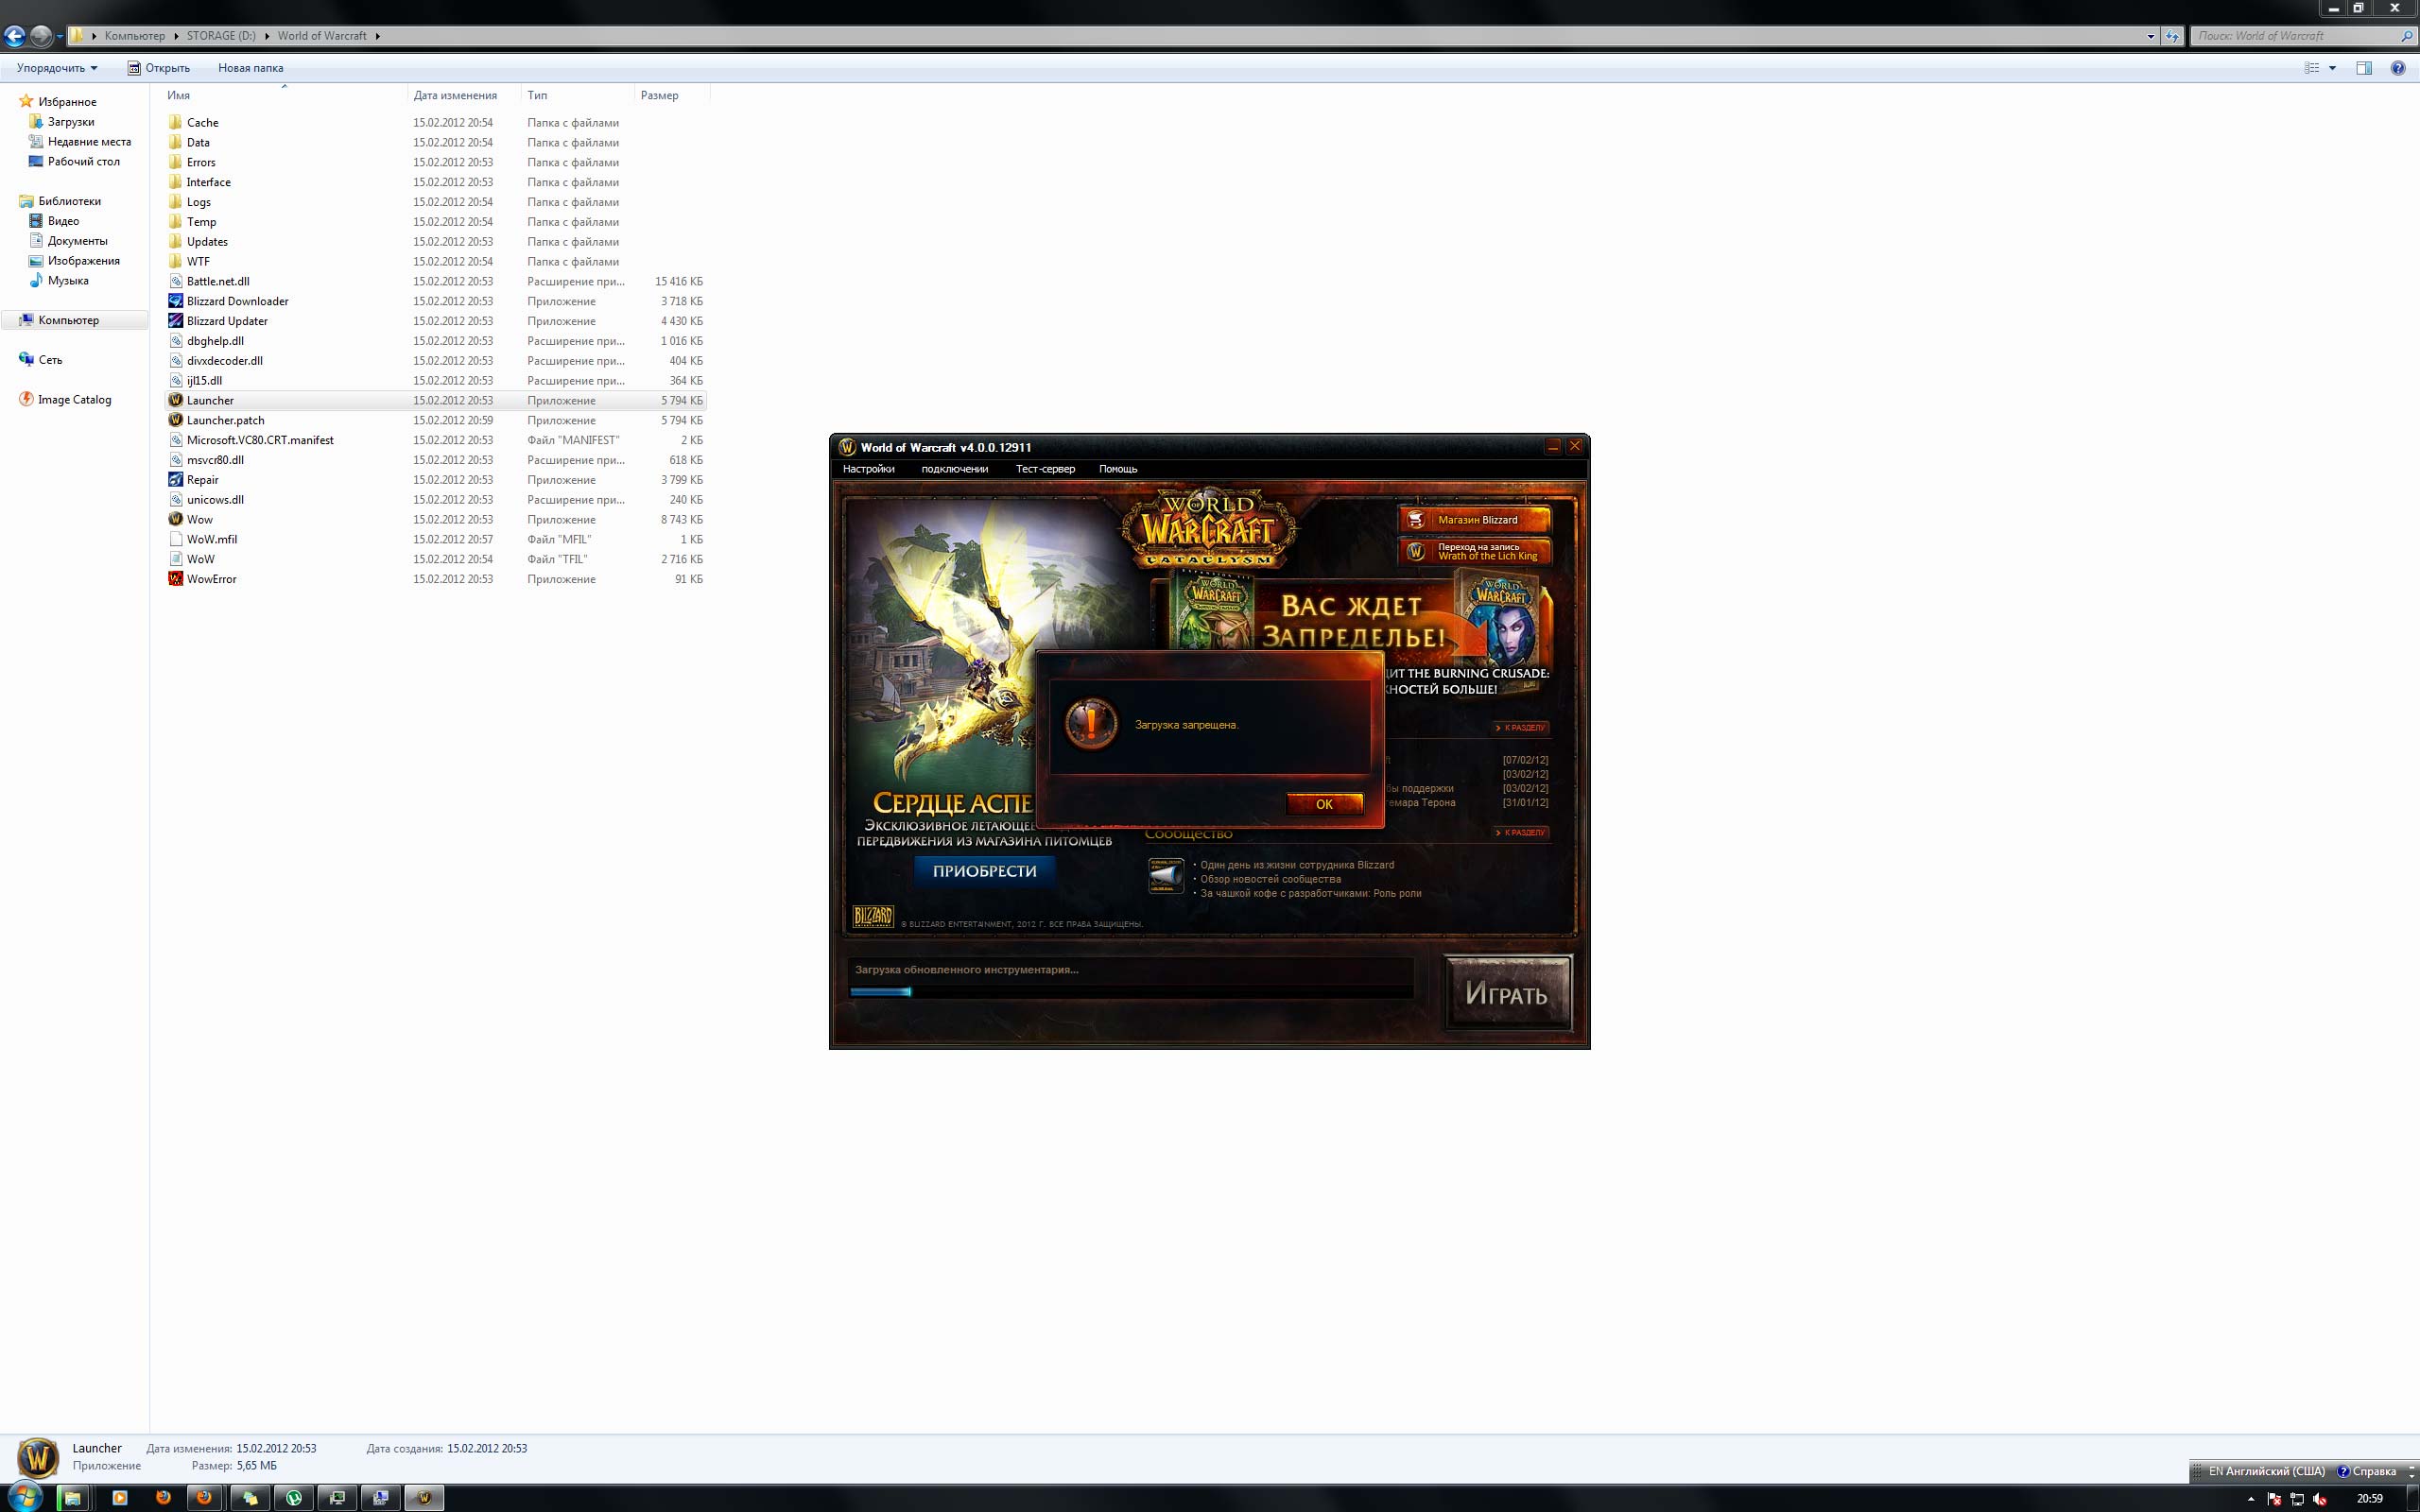Toggle the preview pane button
Viewport: 2420px width, 1512px height.
pos(2364,68)
